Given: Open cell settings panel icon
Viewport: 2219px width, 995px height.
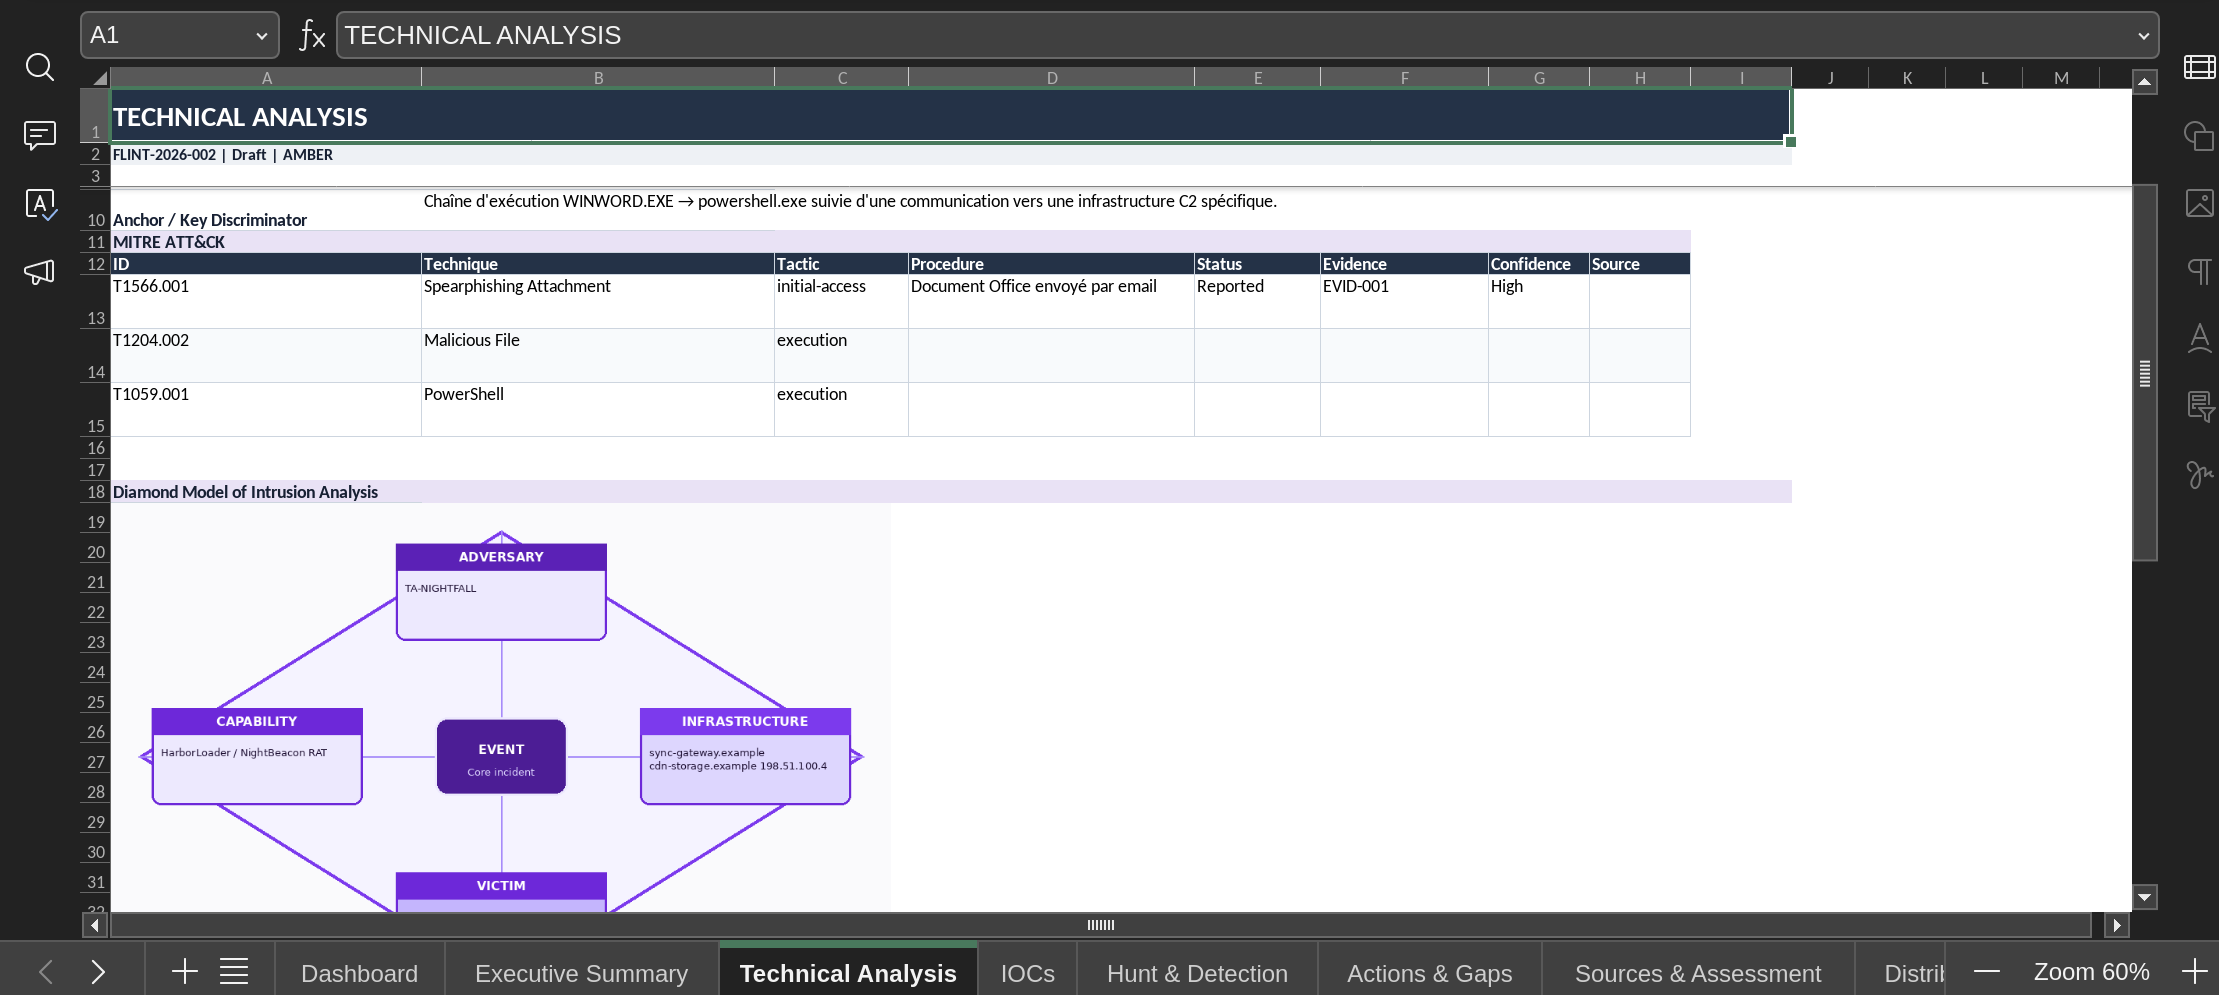Looking at the screenshot, I should 2199,67.
